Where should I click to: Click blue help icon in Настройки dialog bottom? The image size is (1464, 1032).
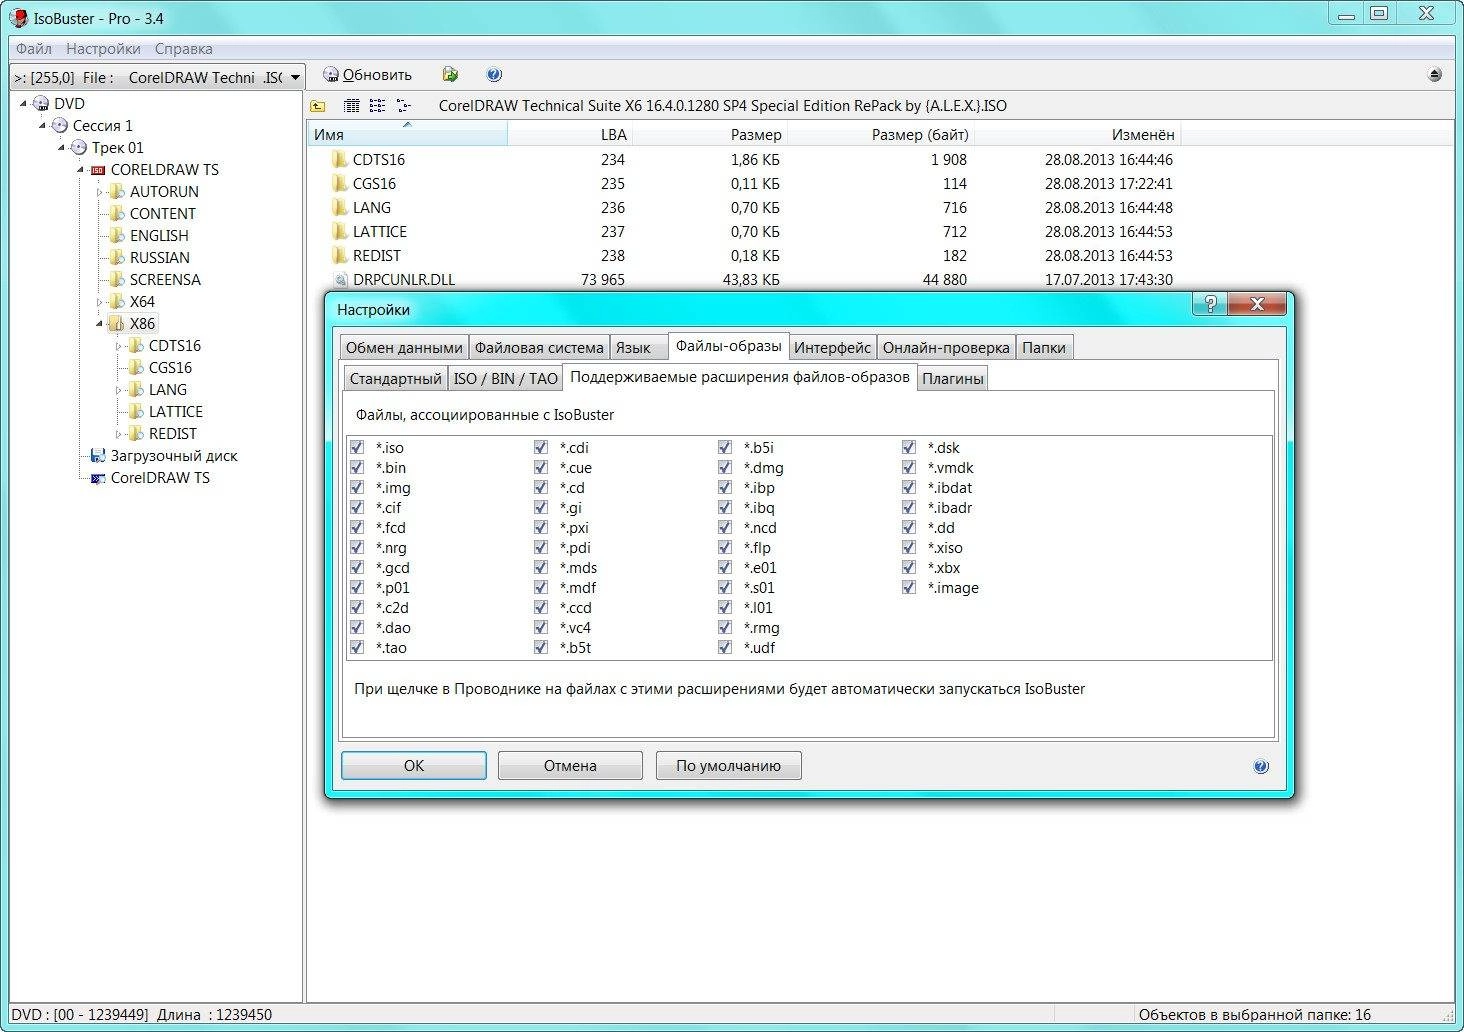coord(1261,766)
